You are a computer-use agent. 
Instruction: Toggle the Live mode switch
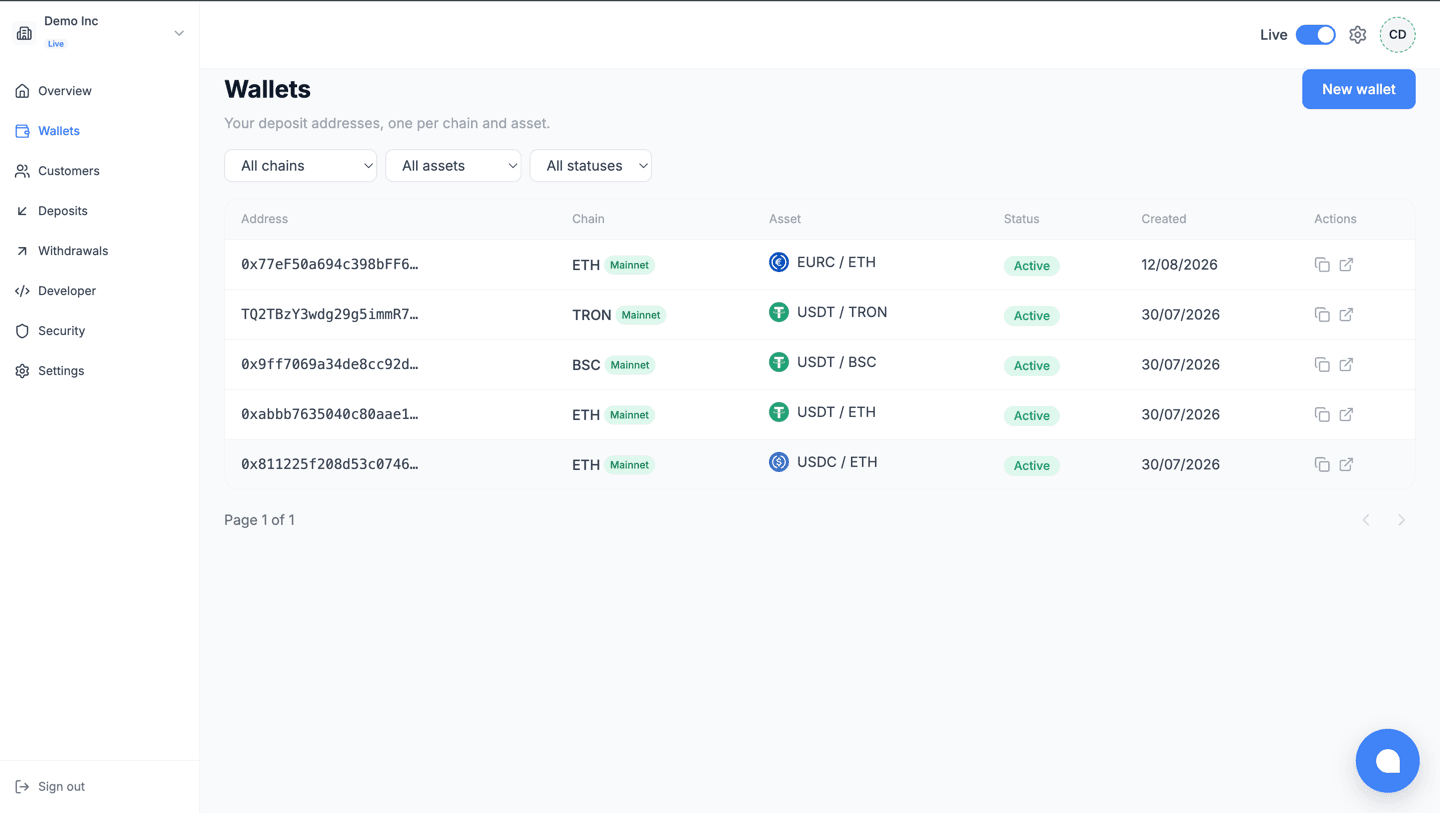1316,35
